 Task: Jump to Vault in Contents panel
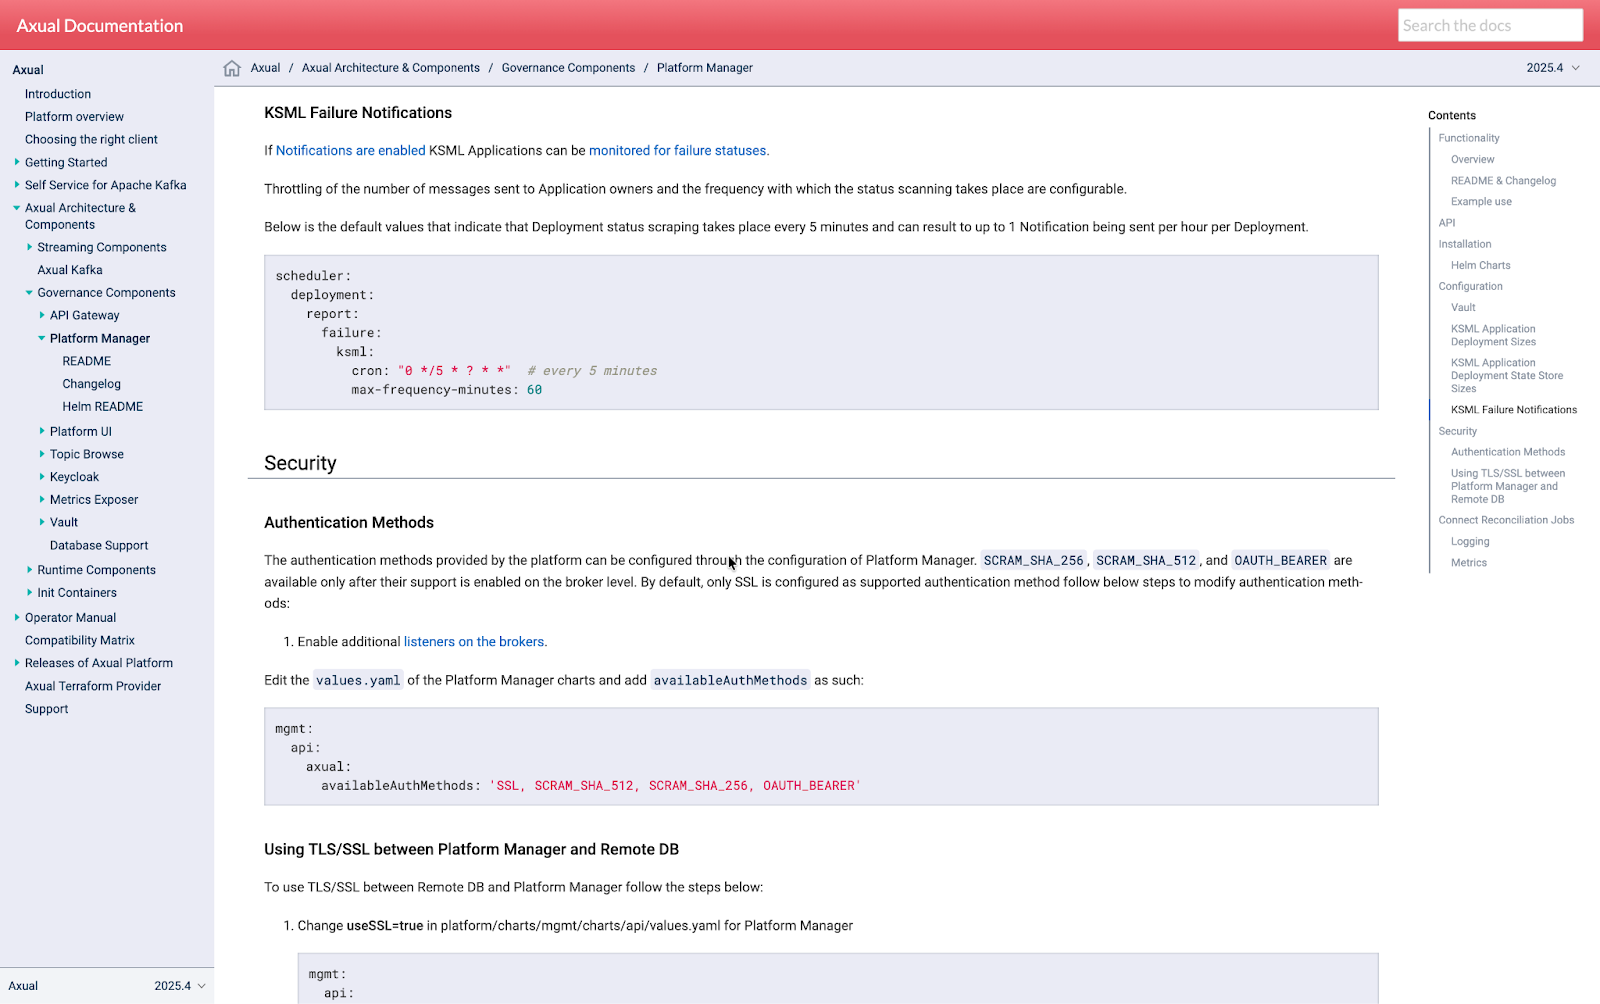pos(1463,308)
